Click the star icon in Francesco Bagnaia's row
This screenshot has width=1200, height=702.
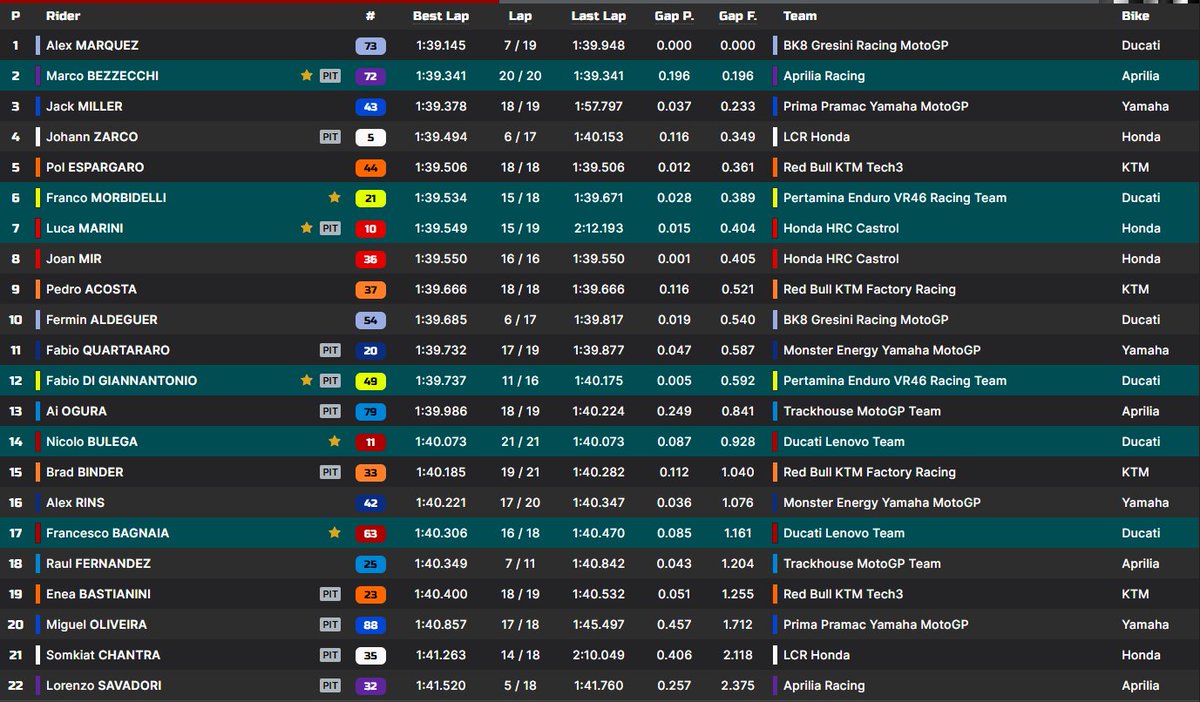[x=334, y=533]
